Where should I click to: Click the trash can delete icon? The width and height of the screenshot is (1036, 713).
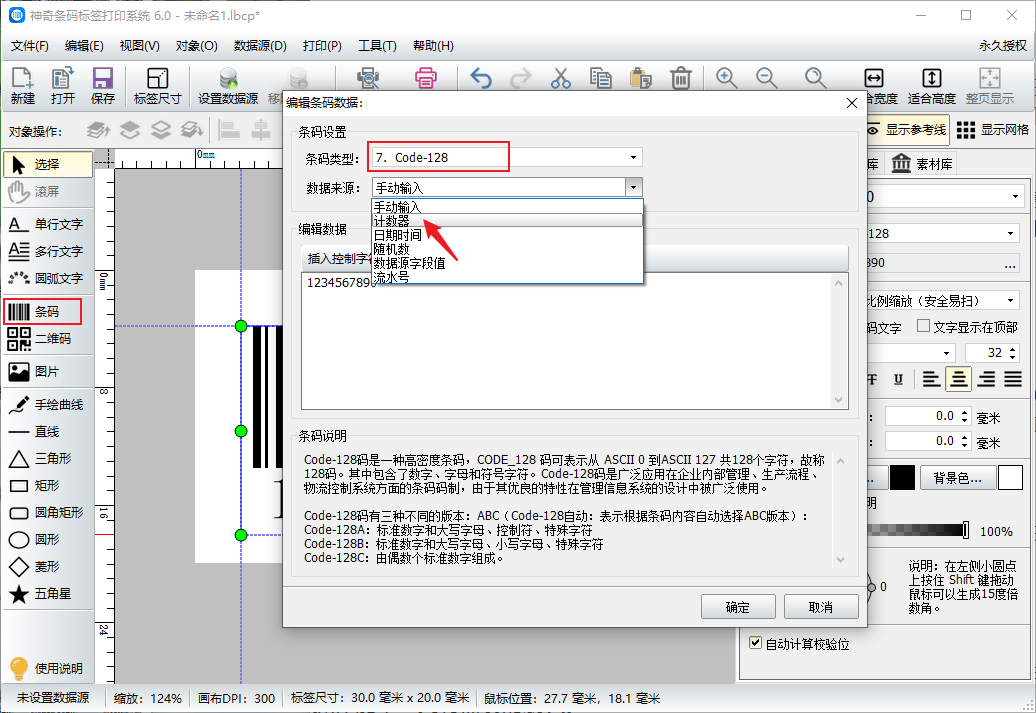(x=680, y=78)
